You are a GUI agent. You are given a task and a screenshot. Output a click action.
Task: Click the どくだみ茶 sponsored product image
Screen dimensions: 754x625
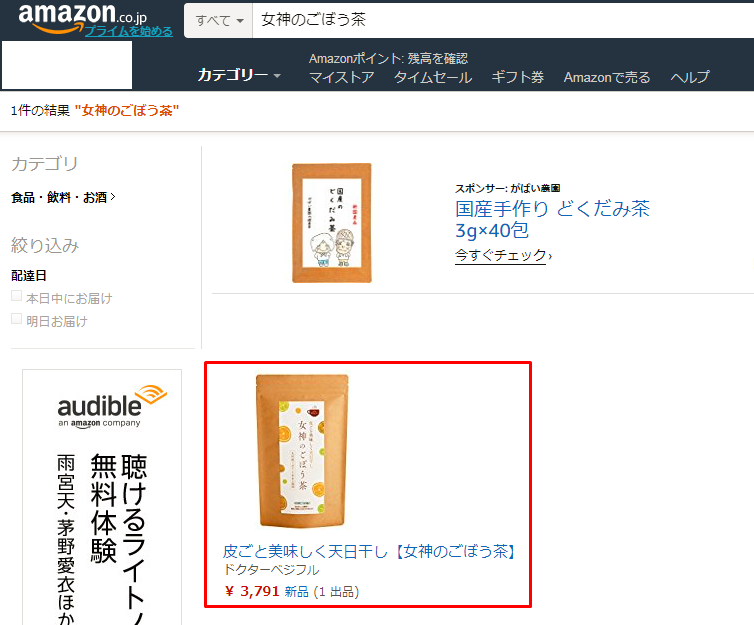coord(332,223)
